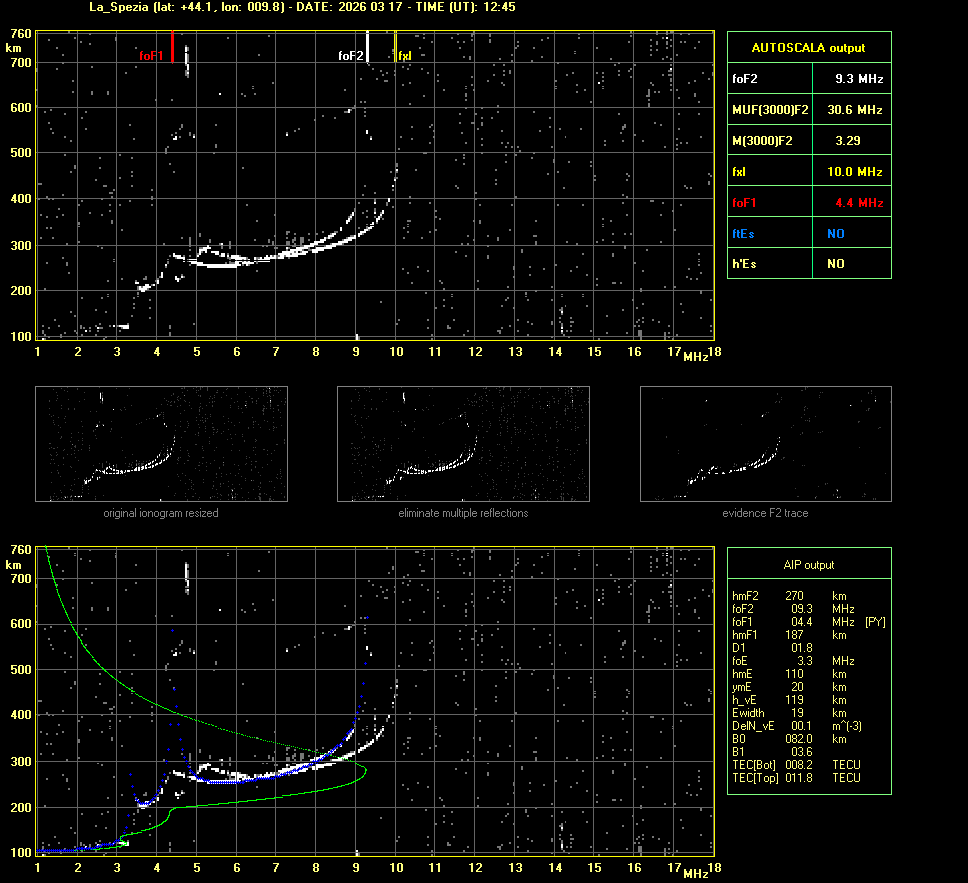Select the red foF1 4.4 MHz value
Viewport: 968px width, 883px height.
[x=858, y=203]
